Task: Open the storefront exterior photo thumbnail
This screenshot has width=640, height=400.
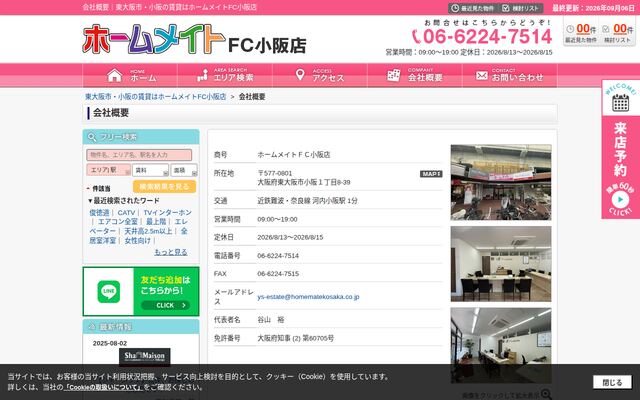Action: [501, 182]
